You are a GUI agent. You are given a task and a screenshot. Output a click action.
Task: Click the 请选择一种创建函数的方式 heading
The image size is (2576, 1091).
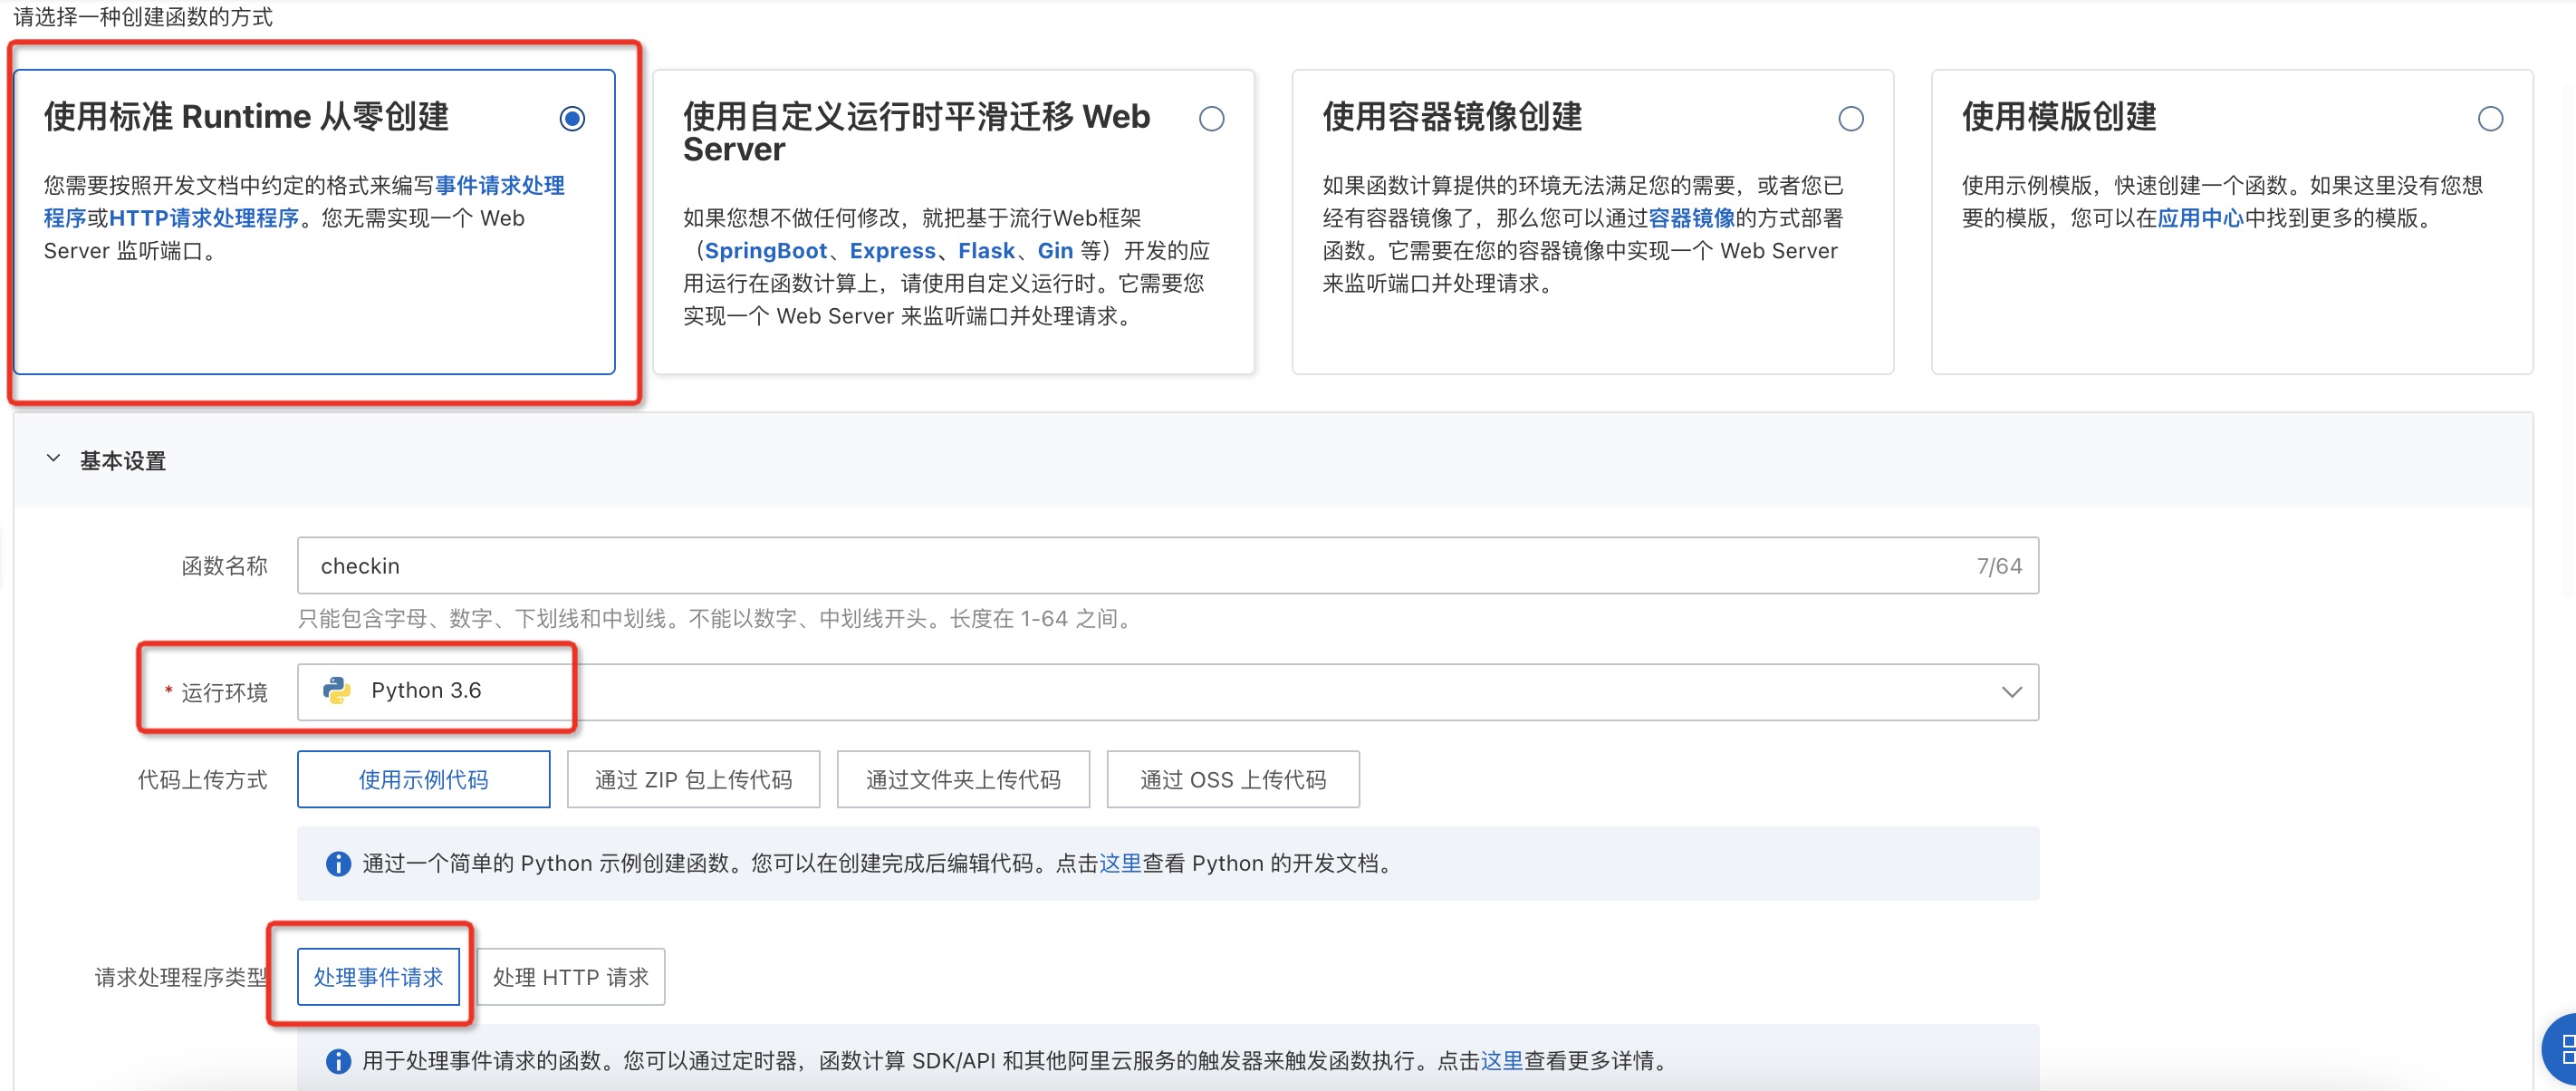(143, 17)
